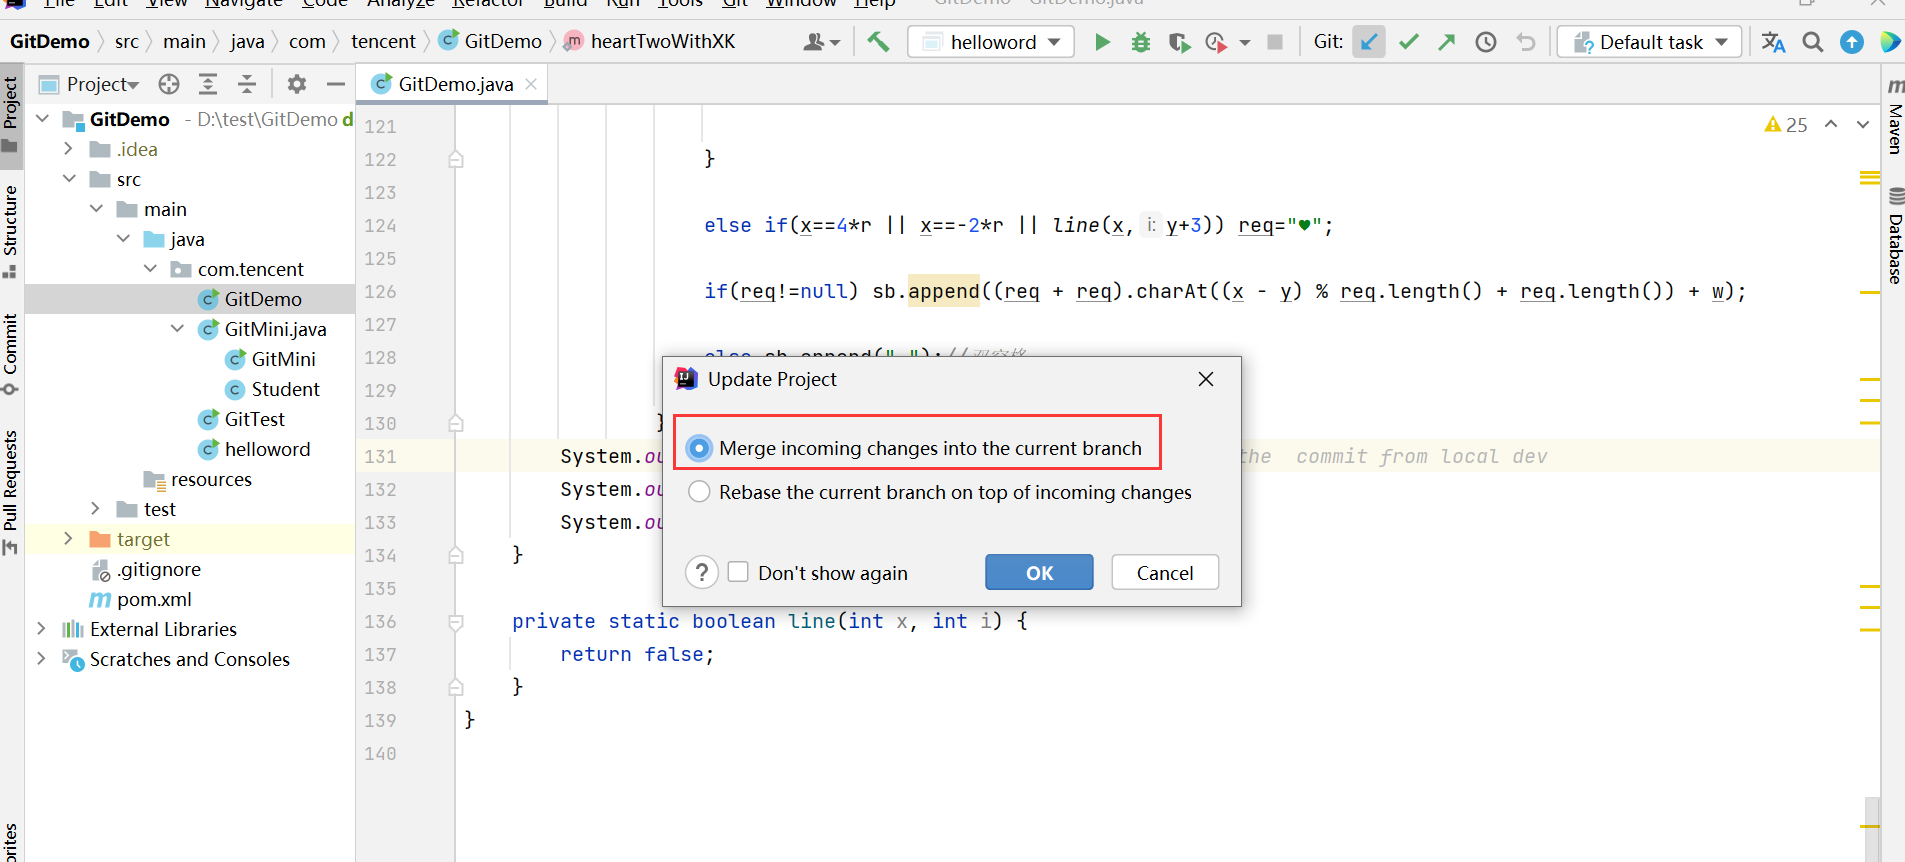Click OK in Update Project dialog
This screenshot has width=1905, height=862.
1039,573
